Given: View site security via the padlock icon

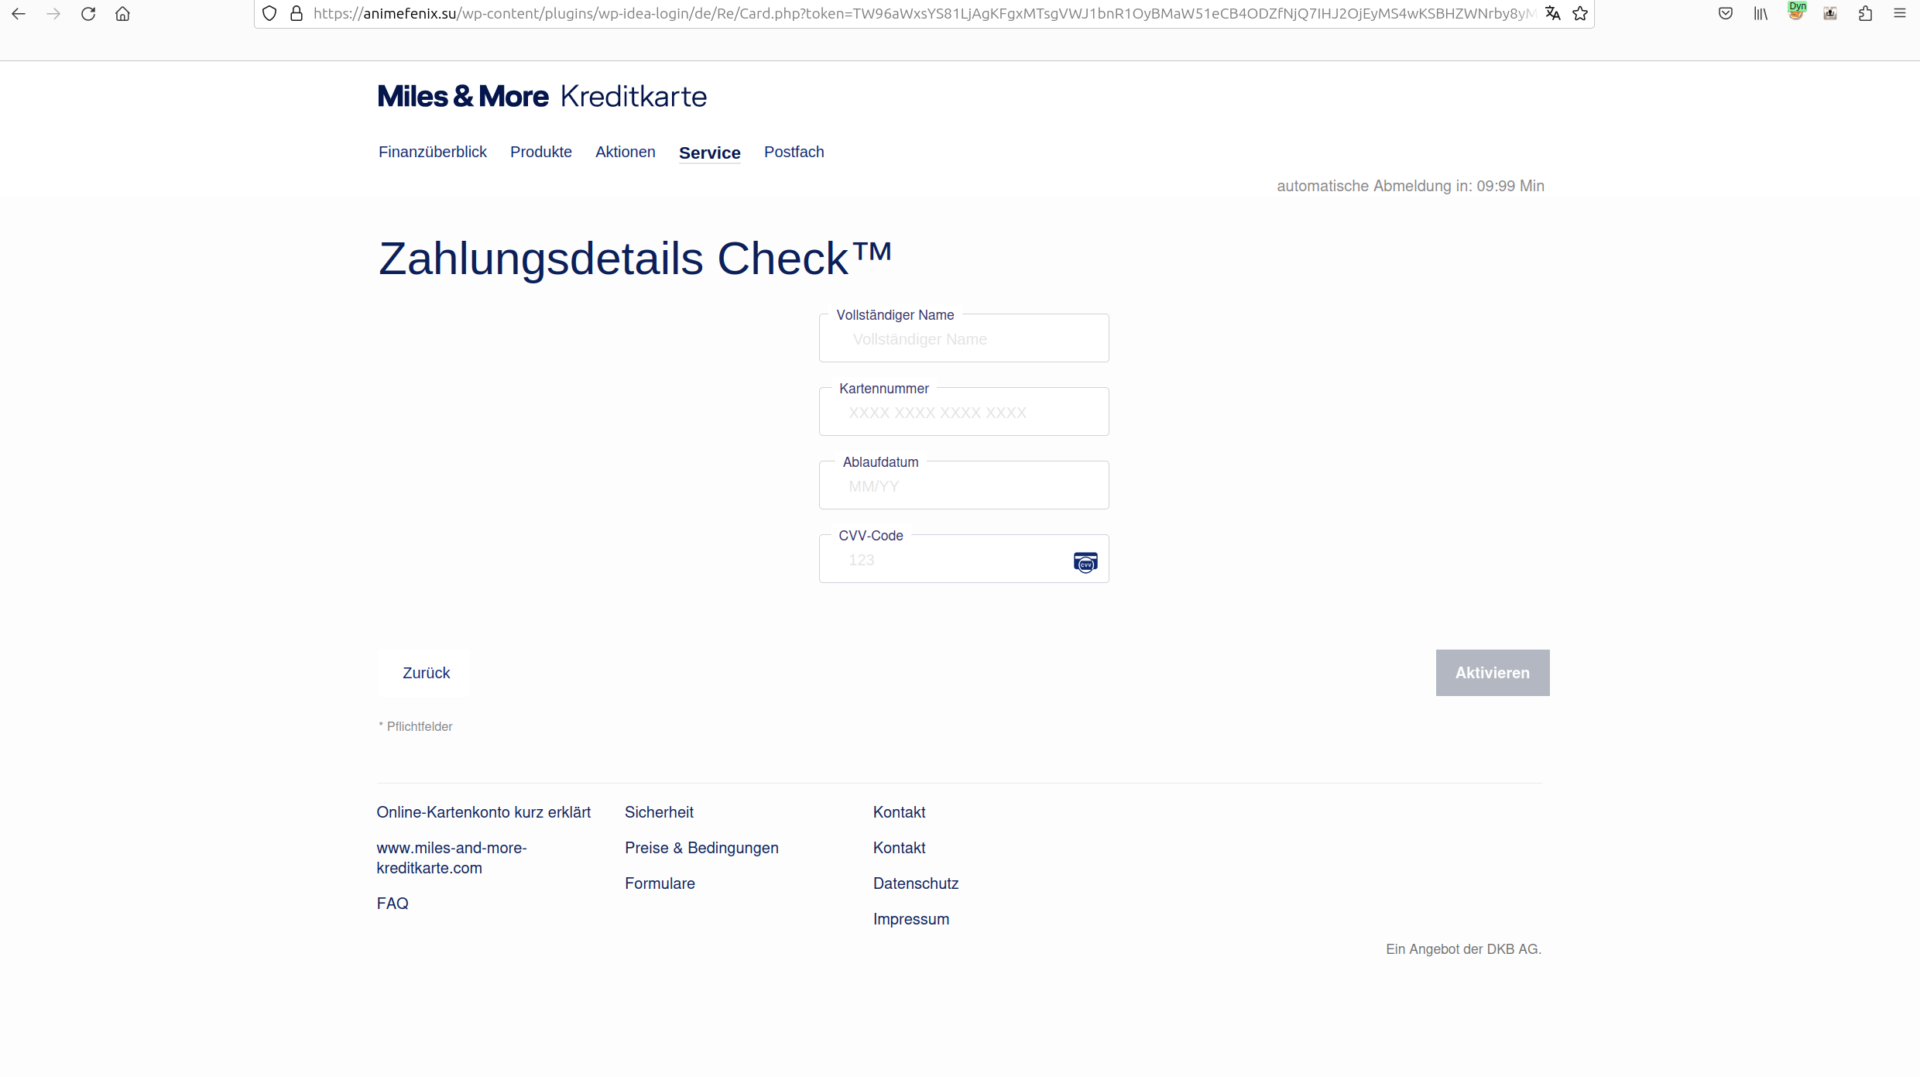Looking at the screenshot, I should 296,14.
